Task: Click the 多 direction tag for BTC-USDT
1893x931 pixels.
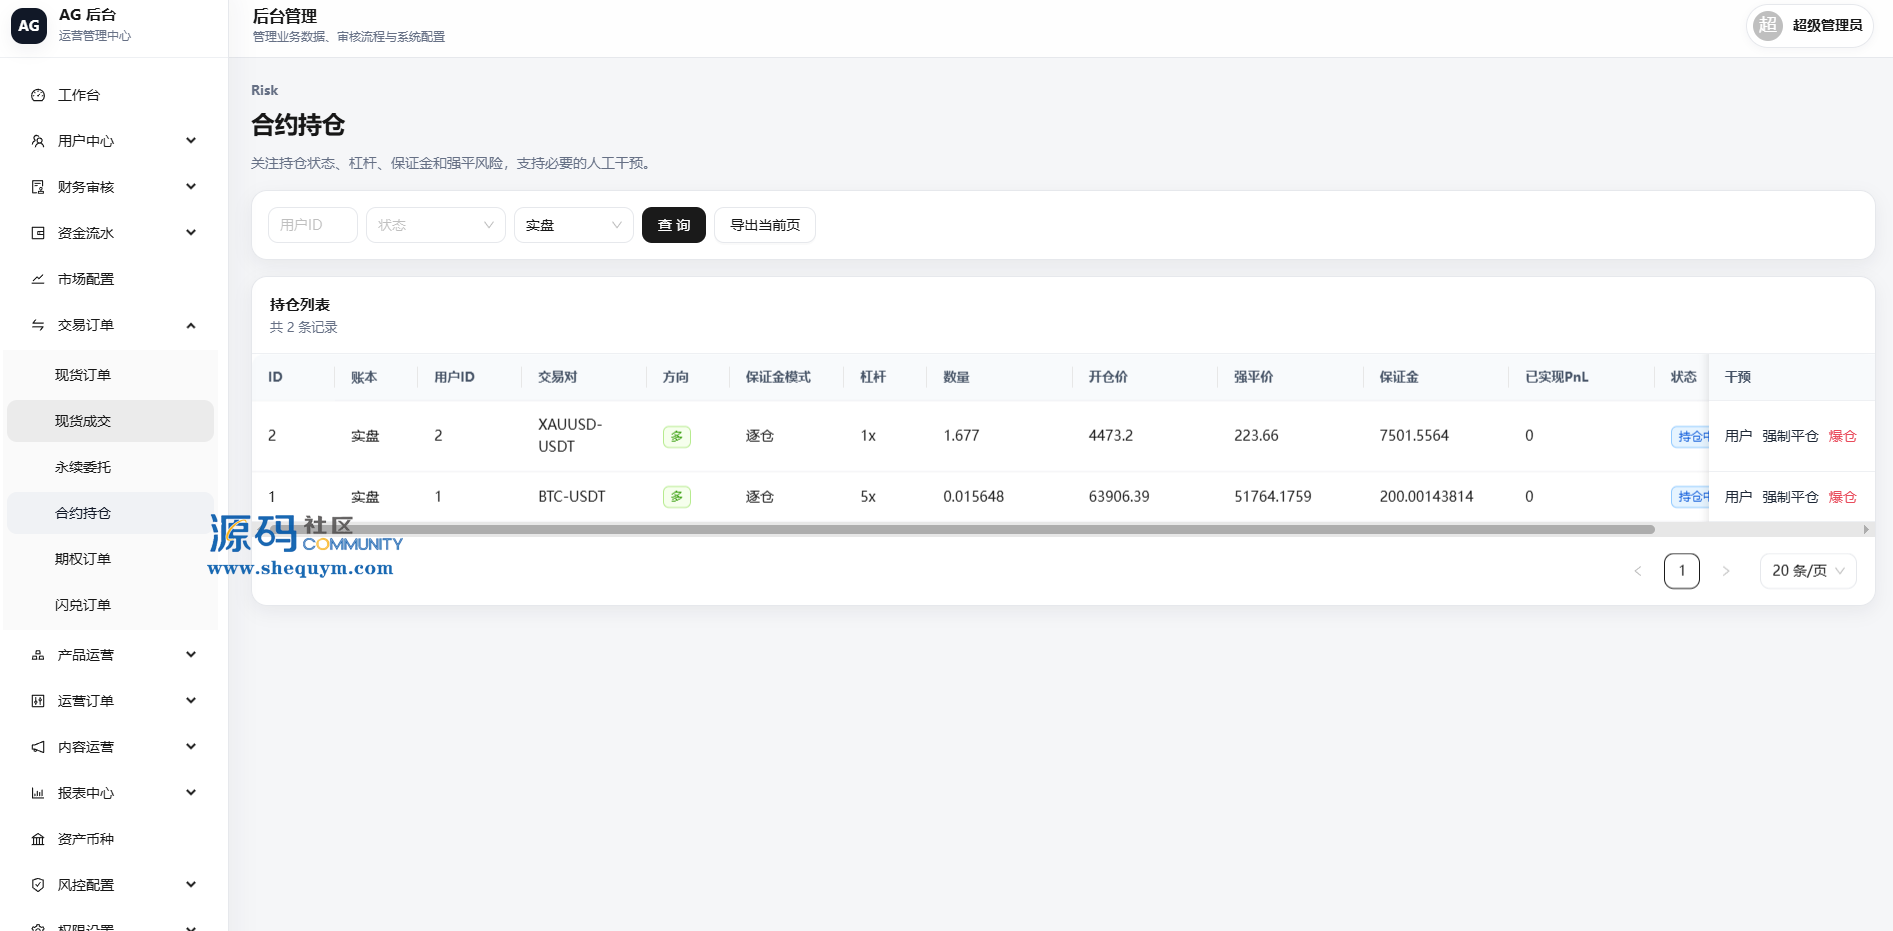Action: 677,497
